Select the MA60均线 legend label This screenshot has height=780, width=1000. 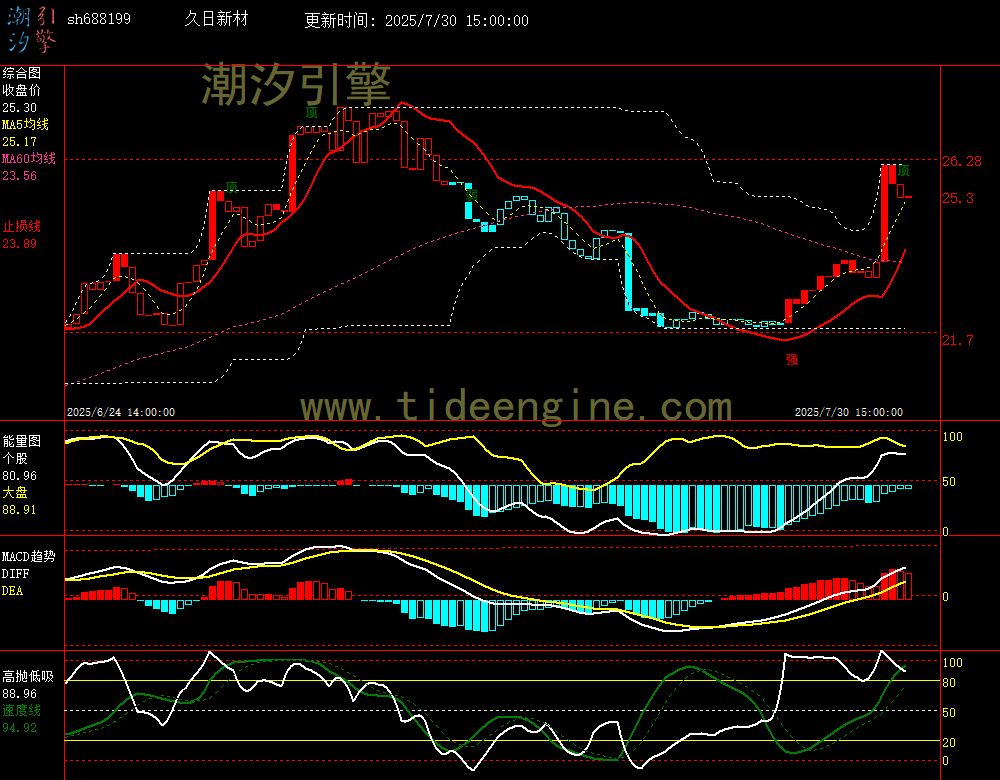pyautogui.click(x=29, y=158)
